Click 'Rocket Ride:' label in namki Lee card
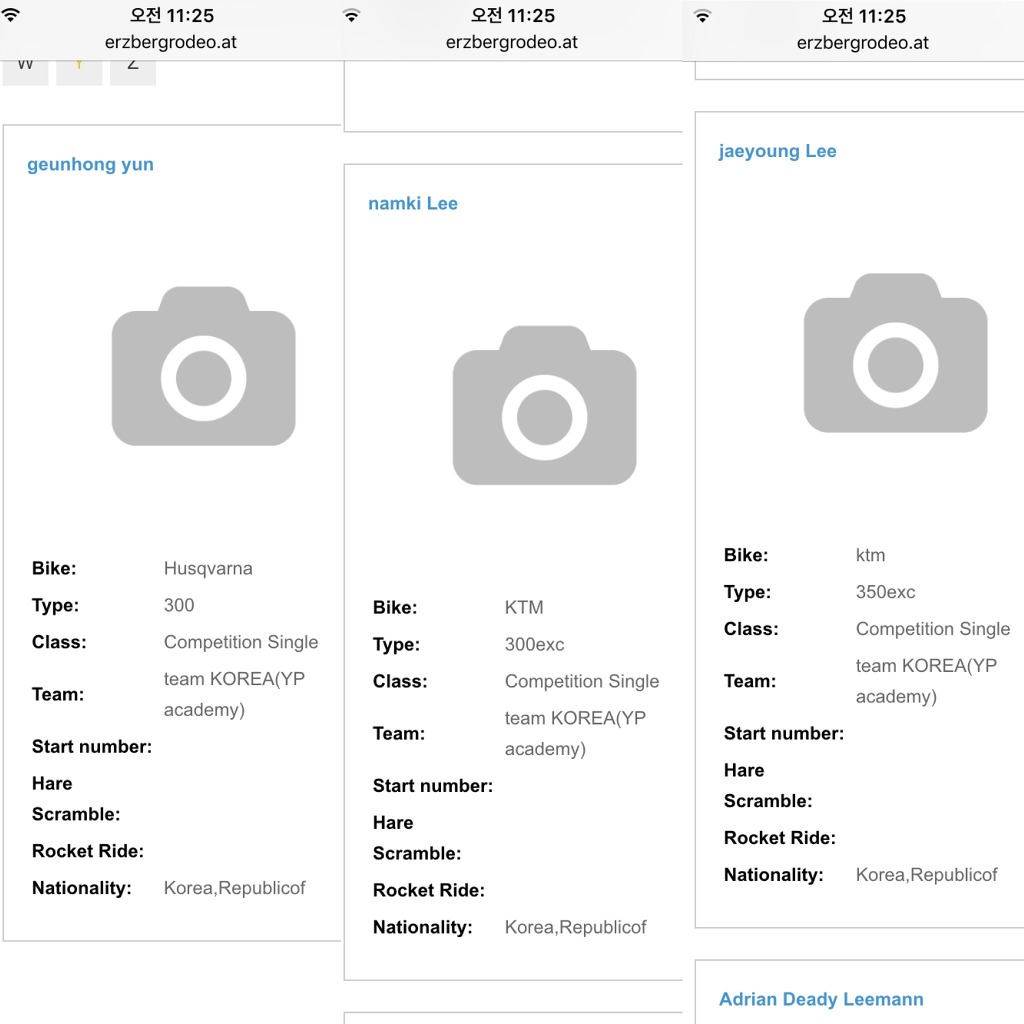The image size is (1024, 1024). 428,890
